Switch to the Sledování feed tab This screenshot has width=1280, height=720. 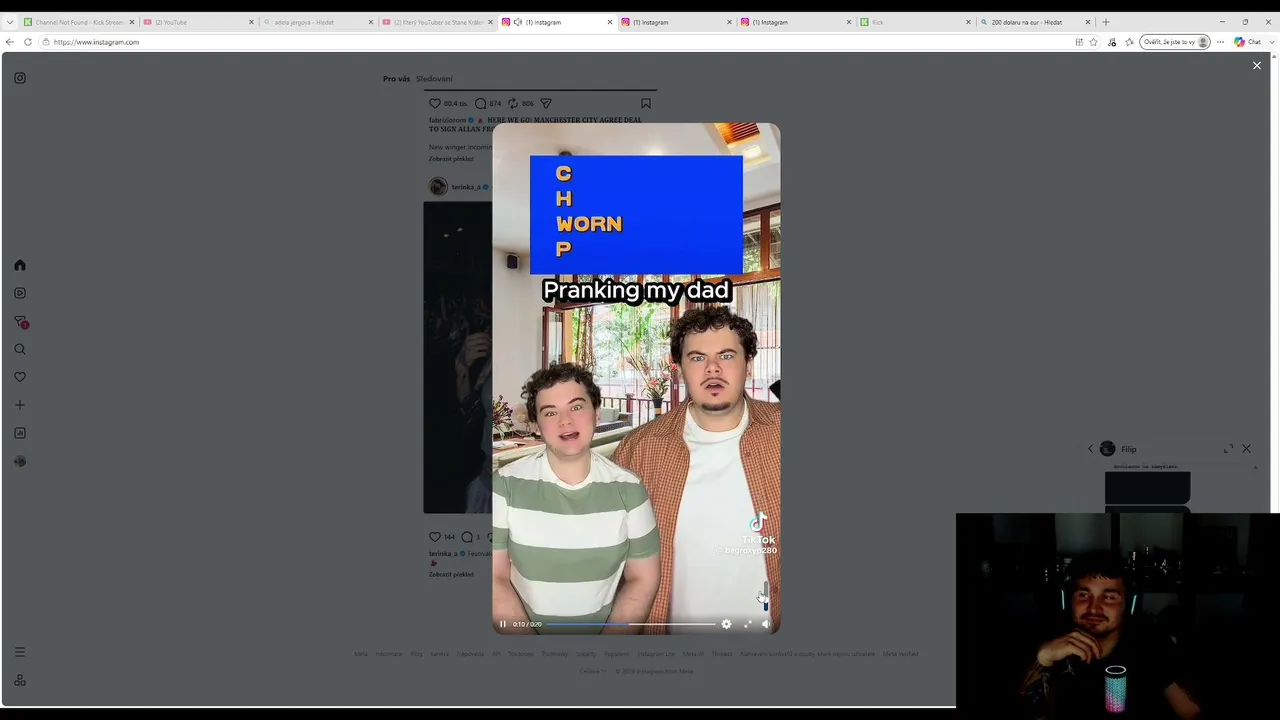[434, 79]
